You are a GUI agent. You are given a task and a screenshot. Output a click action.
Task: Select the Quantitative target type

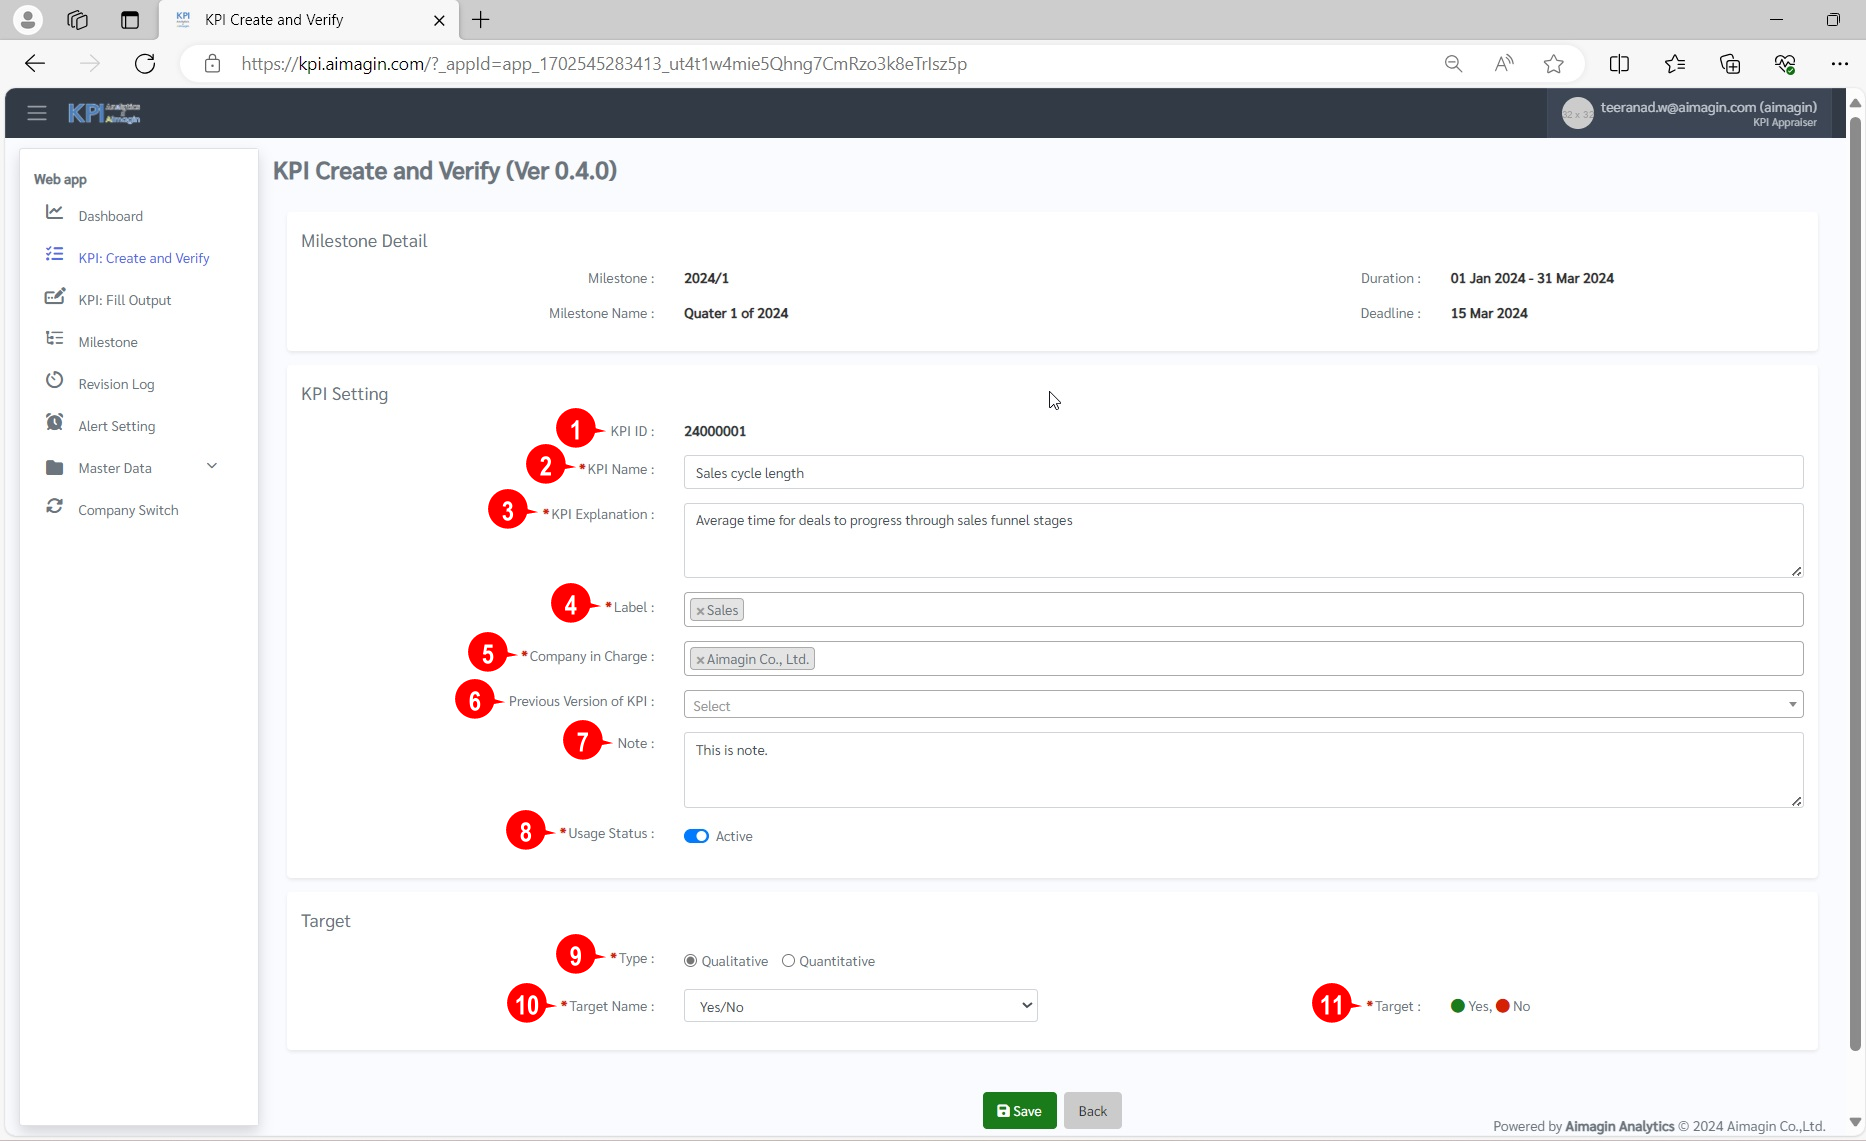pos(788,961)
